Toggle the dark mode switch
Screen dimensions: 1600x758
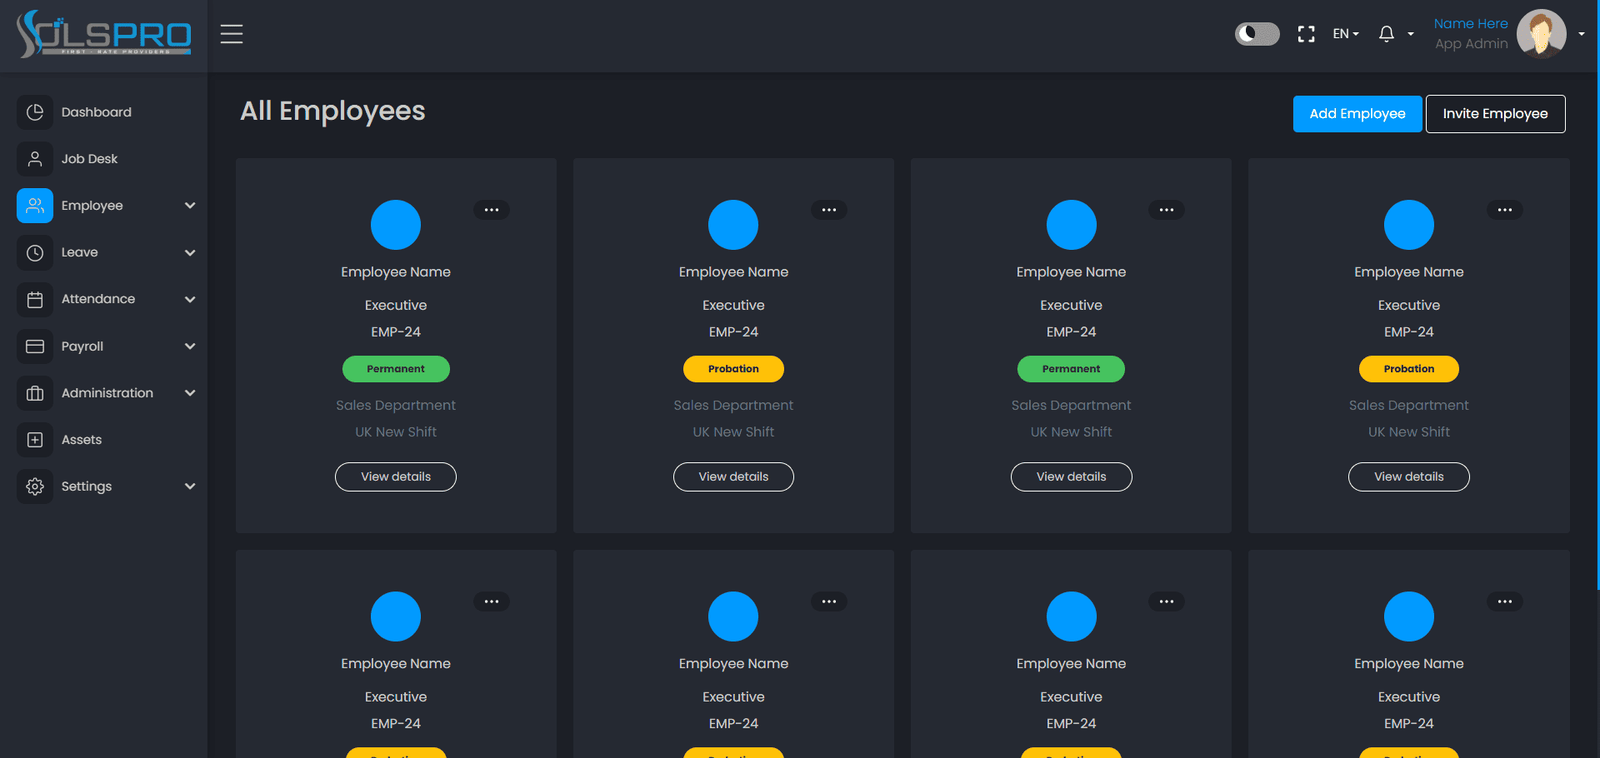[1257, 34]
